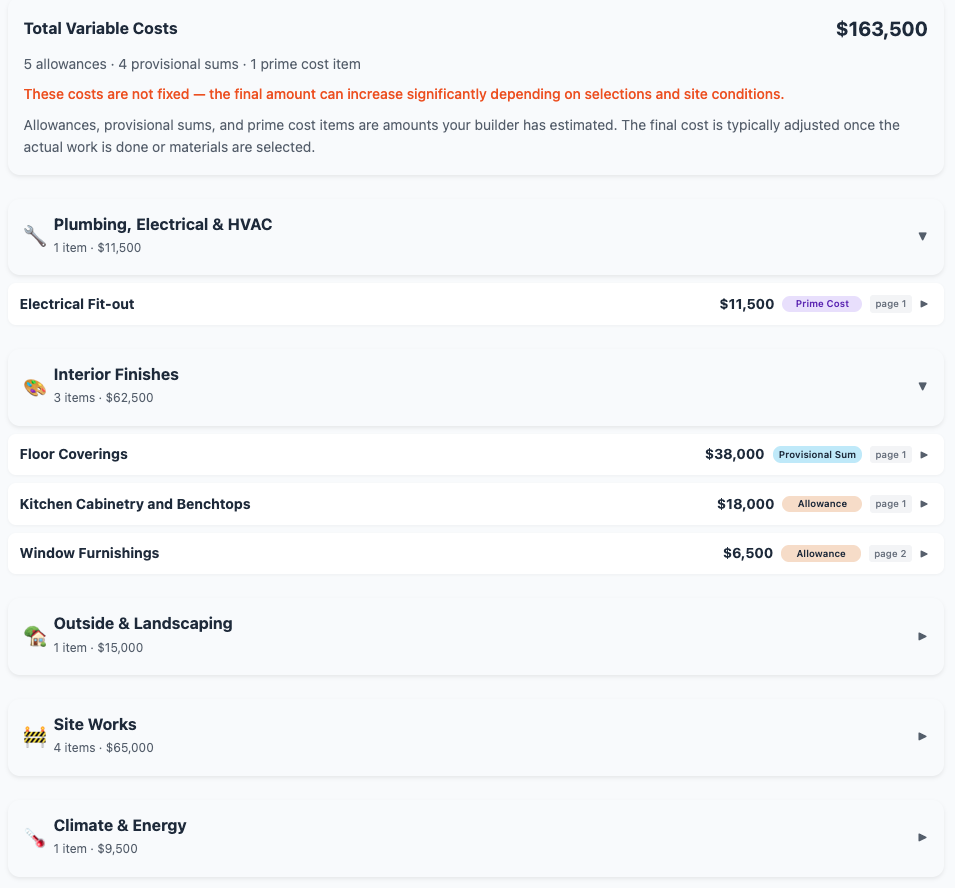
Task: Click the Total Variable Costs heading
Action: [x=100, y=29]
